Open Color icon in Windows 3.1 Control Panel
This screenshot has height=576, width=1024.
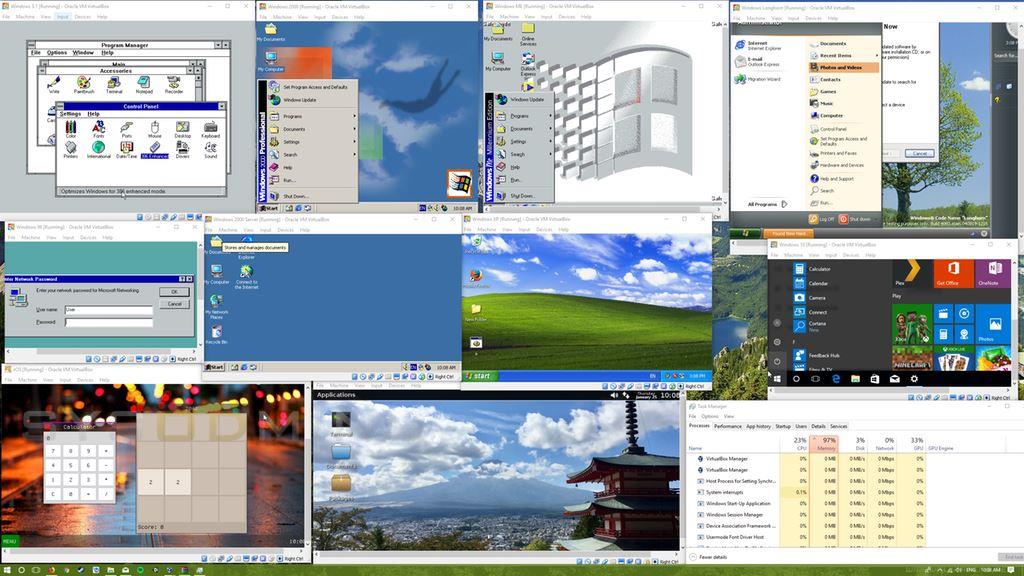[71, 129]
